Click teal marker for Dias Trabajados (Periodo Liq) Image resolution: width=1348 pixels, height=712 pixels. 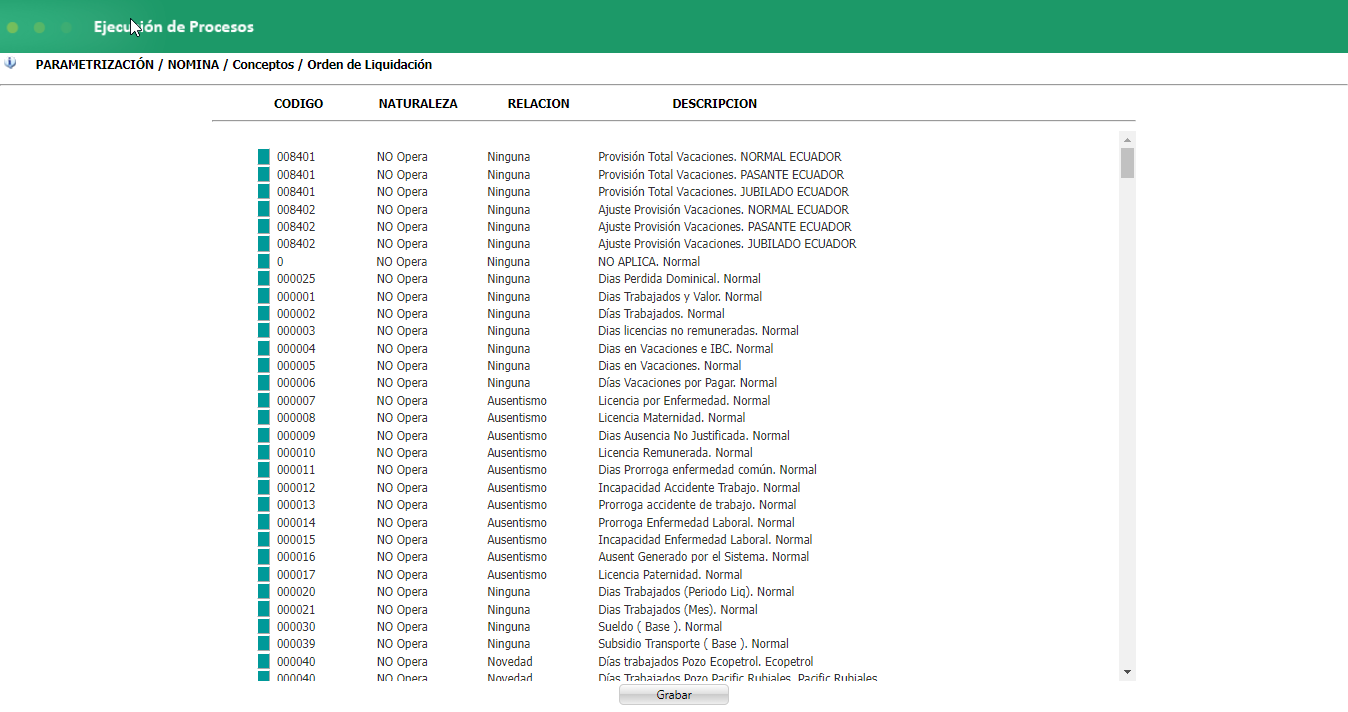pyautogui.click(x=264, y=592)
